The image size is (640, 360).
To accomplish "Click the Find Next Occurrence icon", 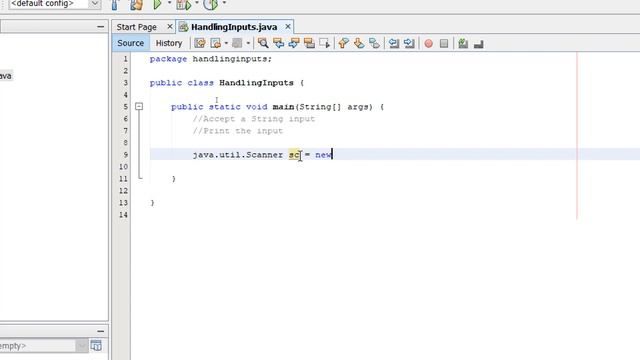I will (294, 43).
